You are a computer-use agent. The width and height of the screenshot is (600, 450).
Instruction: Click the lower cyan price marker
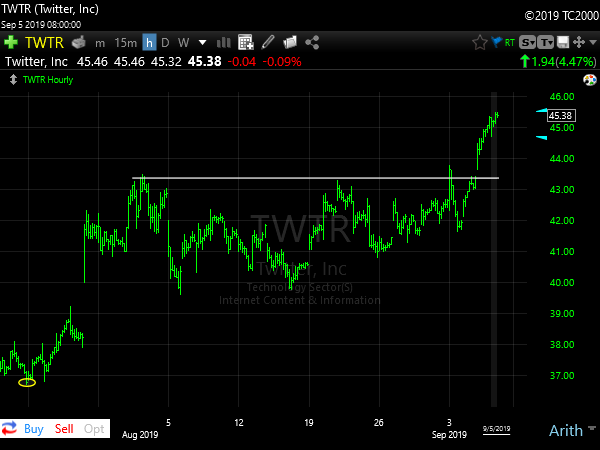coord(541,138)
